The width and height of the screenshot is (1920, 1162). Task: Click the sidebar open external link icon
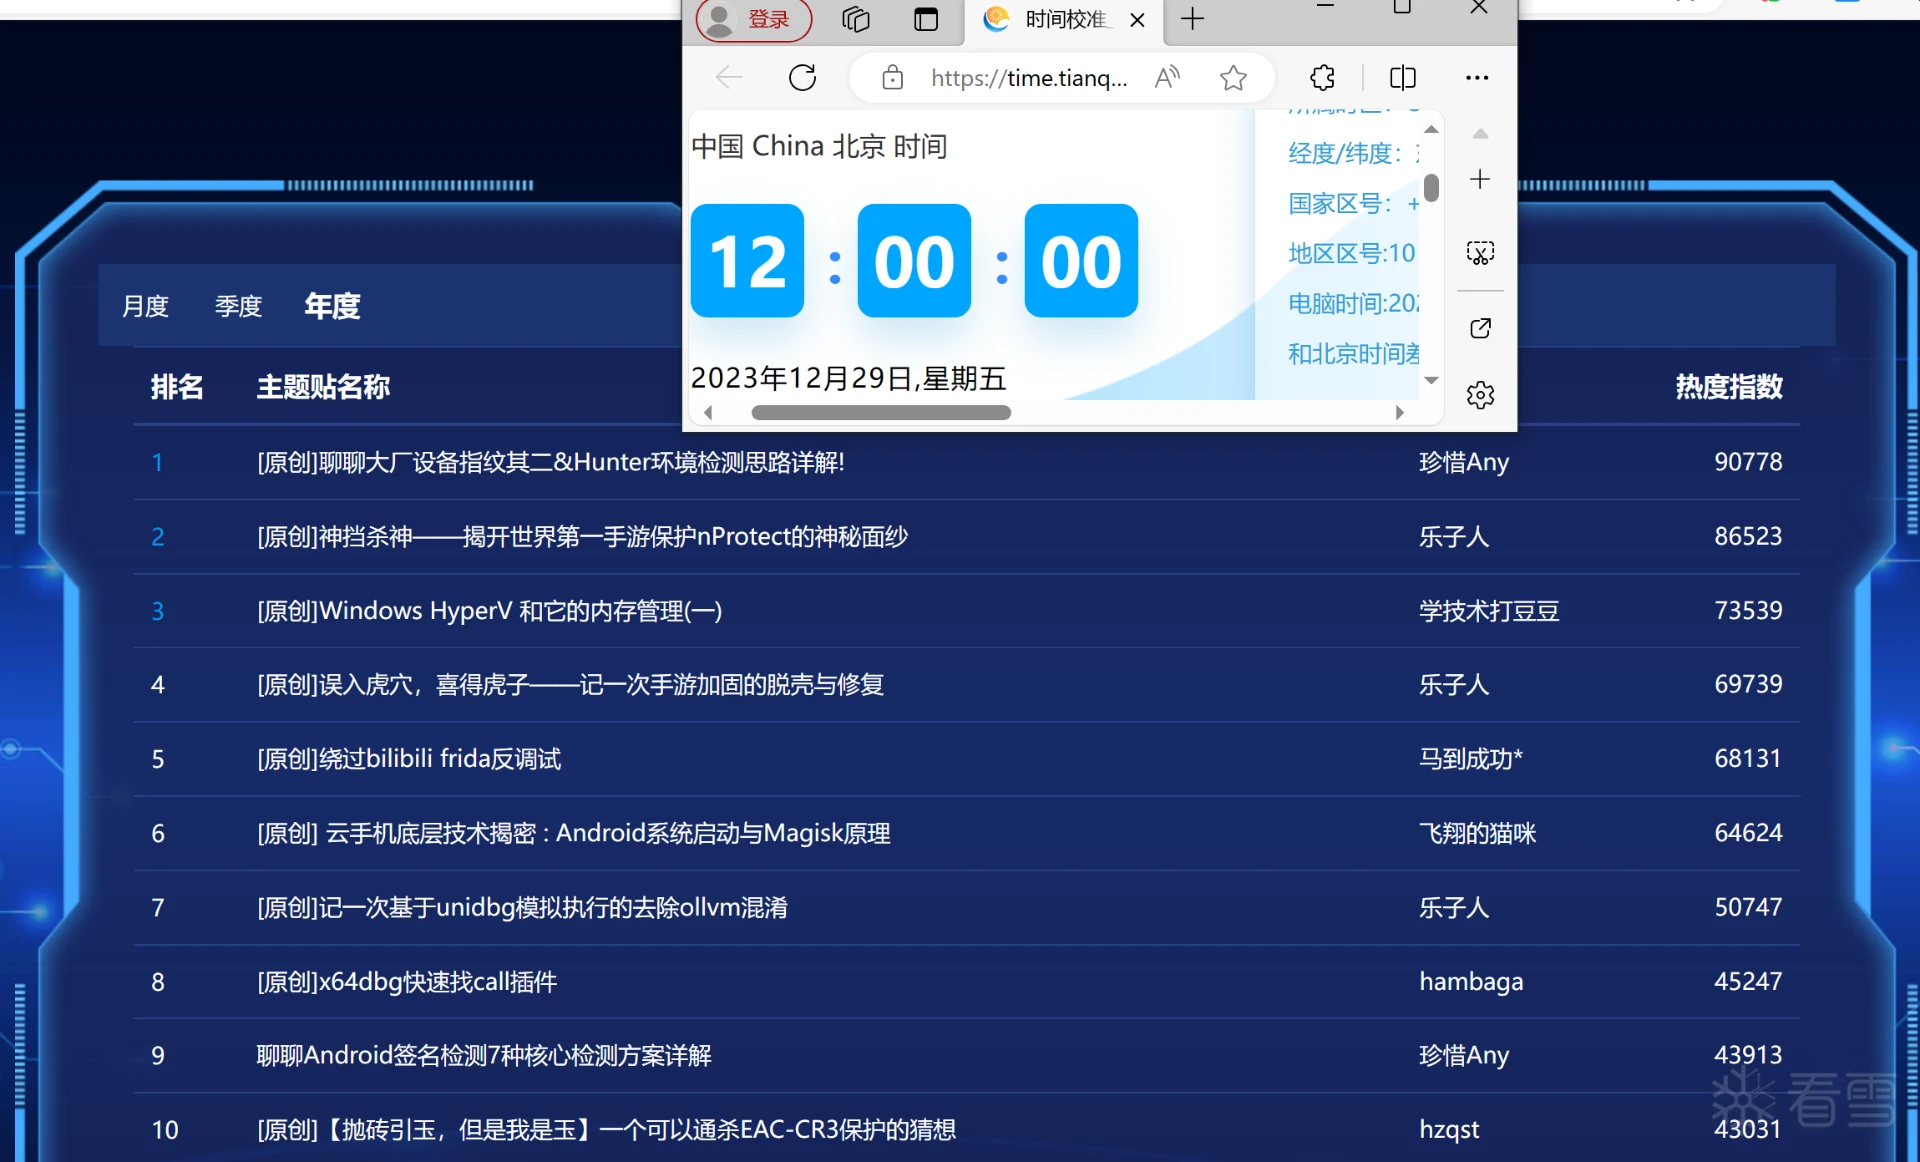[x=1480, y=329]
